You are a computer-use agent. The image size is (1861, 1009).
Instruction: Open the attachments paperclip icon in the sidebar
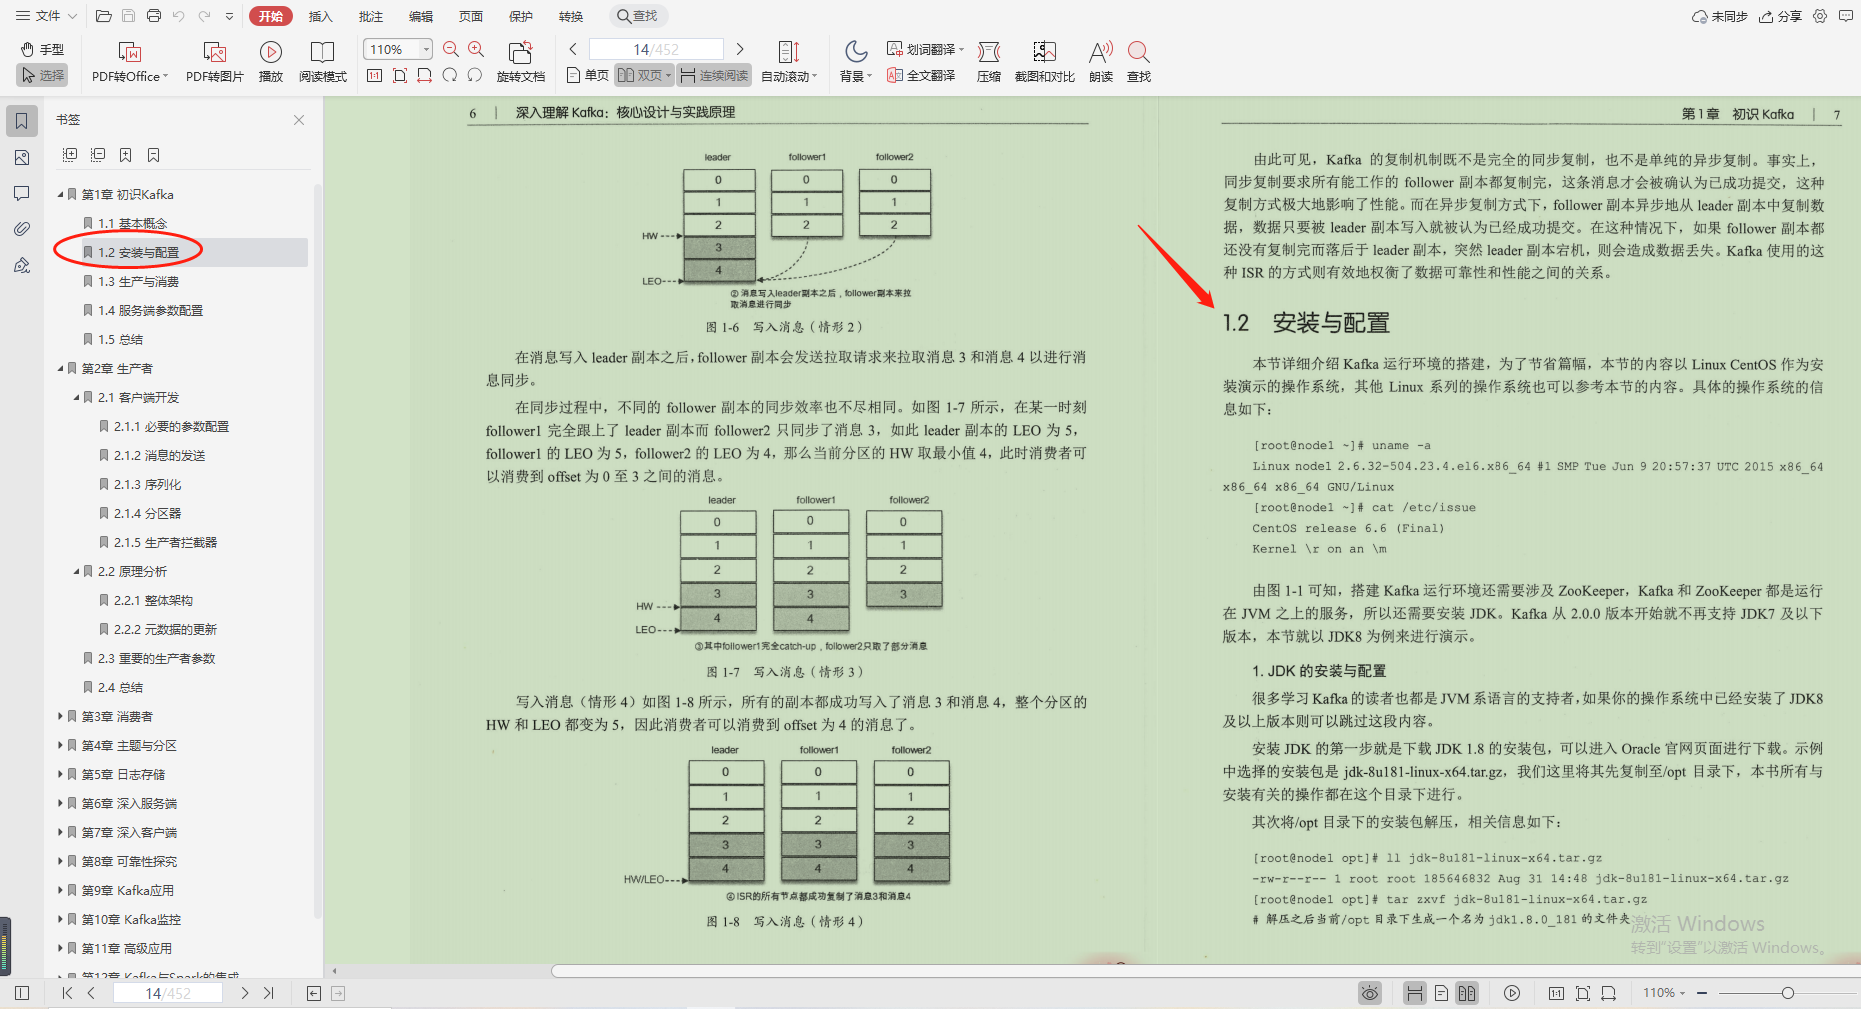(x=21, y=229)
